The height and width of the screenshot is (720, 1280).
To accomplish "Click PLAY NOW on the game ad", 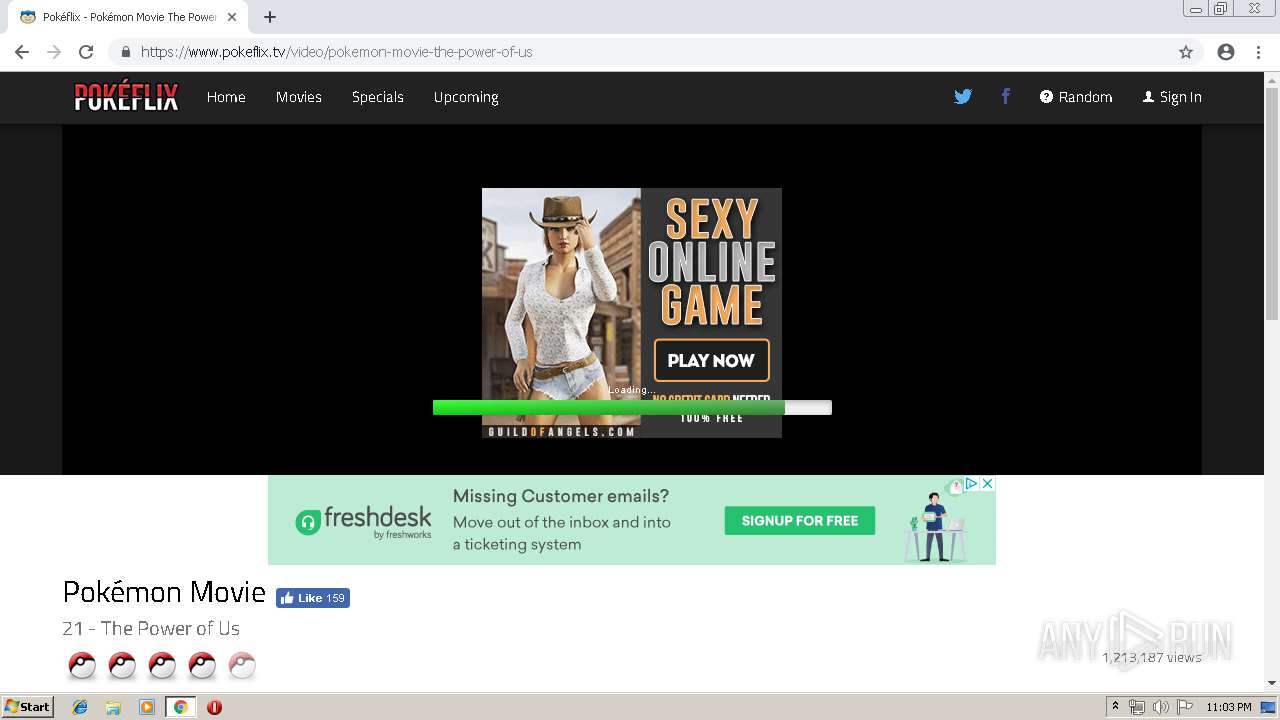I will click(x=712, y=361).
